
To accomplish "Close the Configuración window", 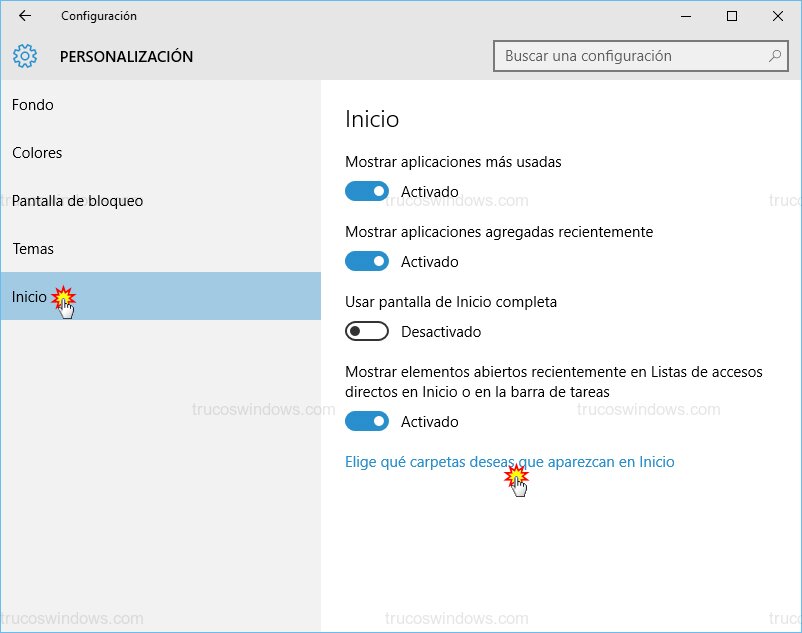I will click(x=778, y=16).
